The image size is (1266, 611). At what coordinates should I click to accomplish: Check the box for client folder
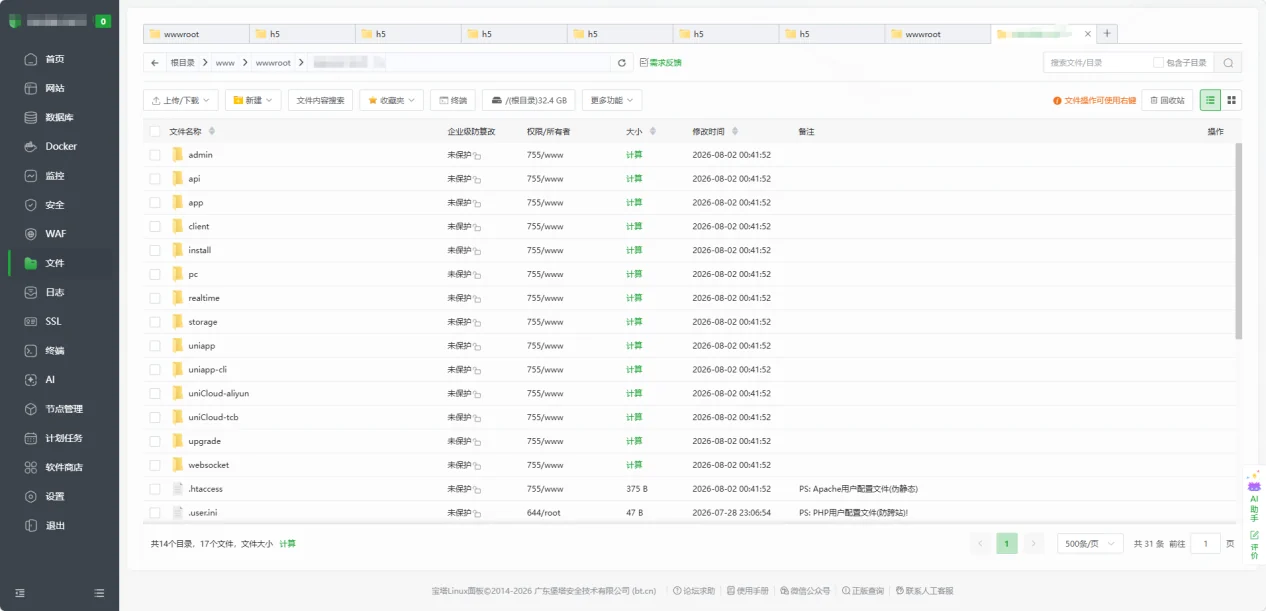click(155, 226)
